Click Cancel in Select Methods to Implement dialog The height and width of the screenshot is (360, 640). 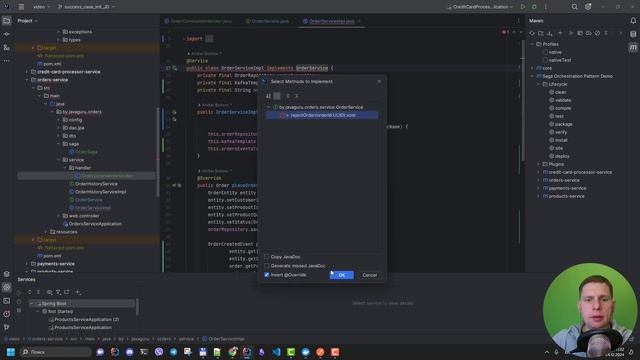coord(369,275)
